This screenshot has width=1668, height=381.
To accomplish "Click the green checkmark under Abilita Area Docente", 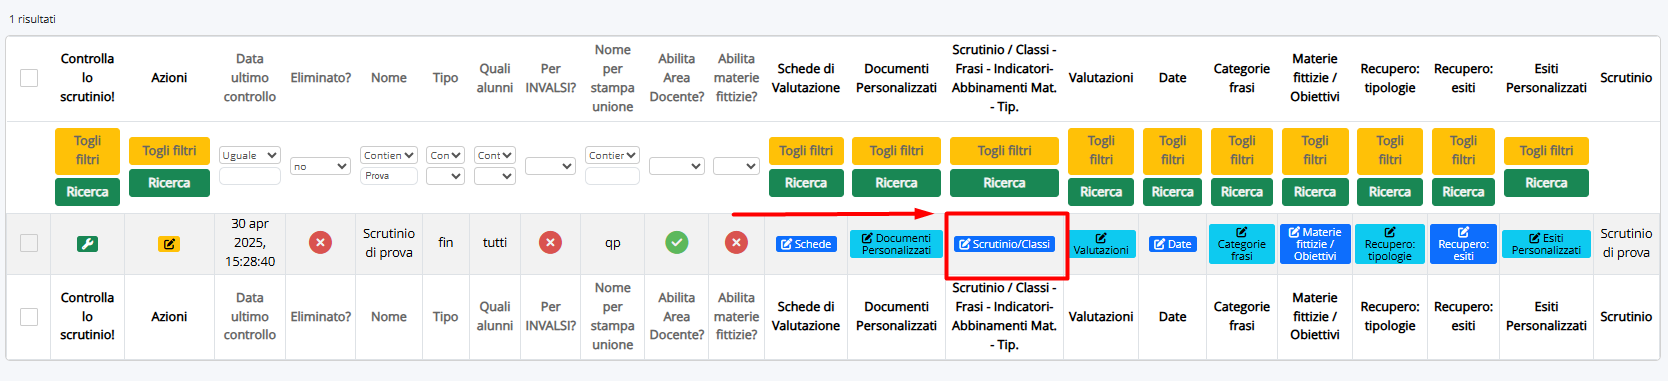I will (677, 242).
